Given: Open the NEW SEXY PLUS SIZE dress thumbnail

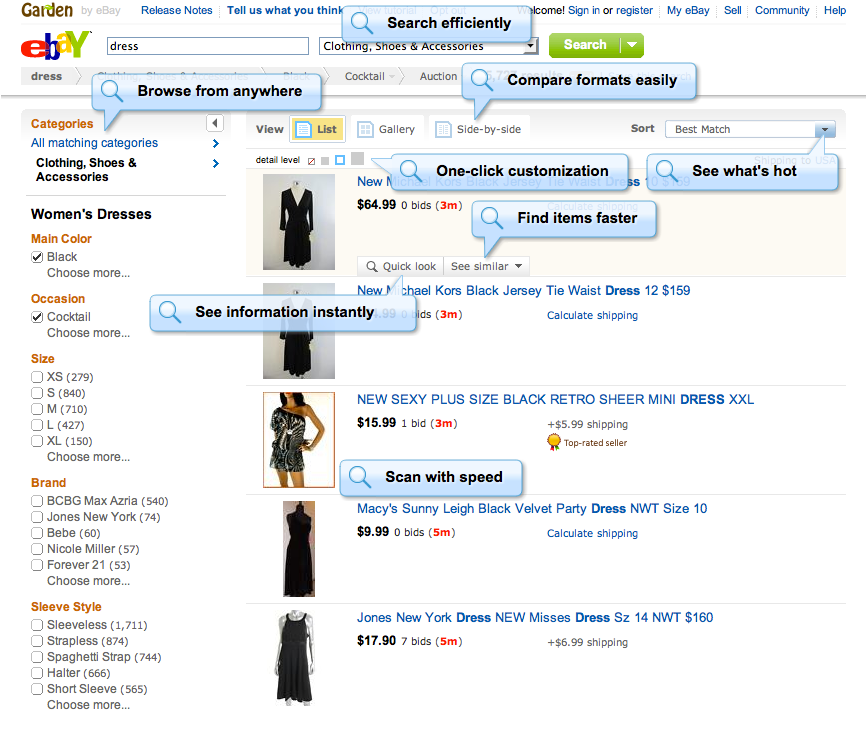Looking at the screenshot, I should [299, 440].
